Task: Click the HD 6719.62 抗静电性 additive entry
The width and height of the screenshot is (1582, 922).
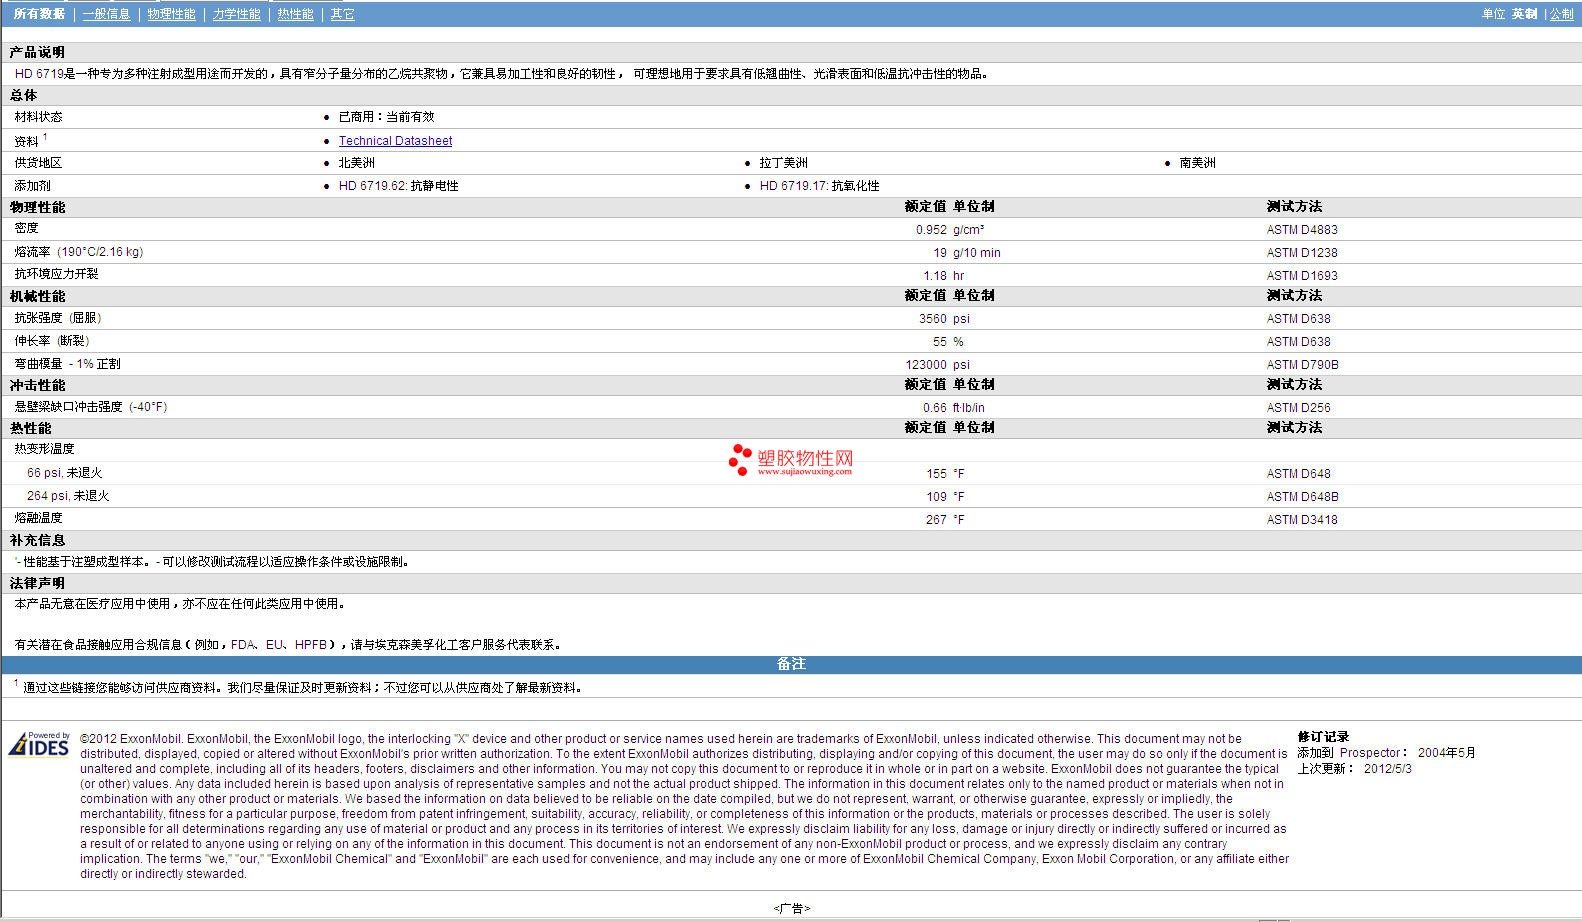Action: pos(398,186)
